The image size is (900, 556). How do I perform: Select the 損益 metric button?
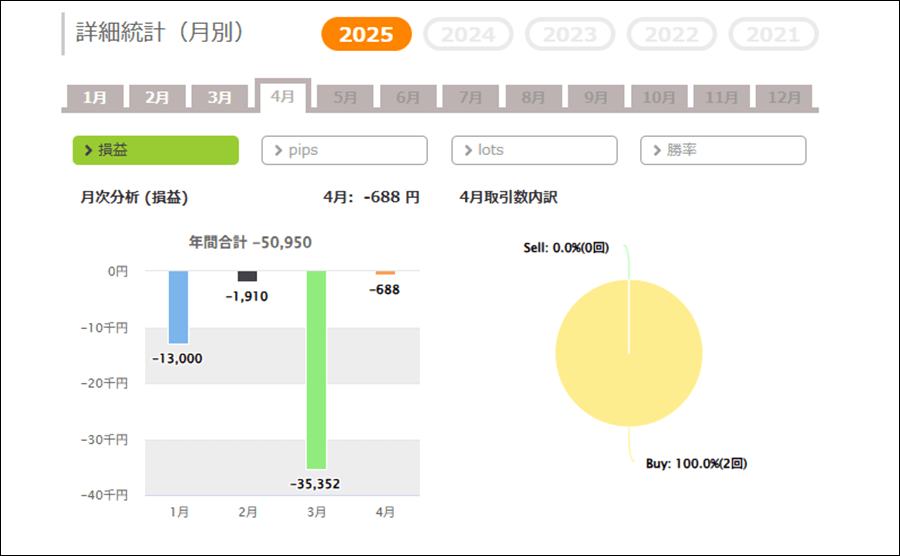coord(156,150)
